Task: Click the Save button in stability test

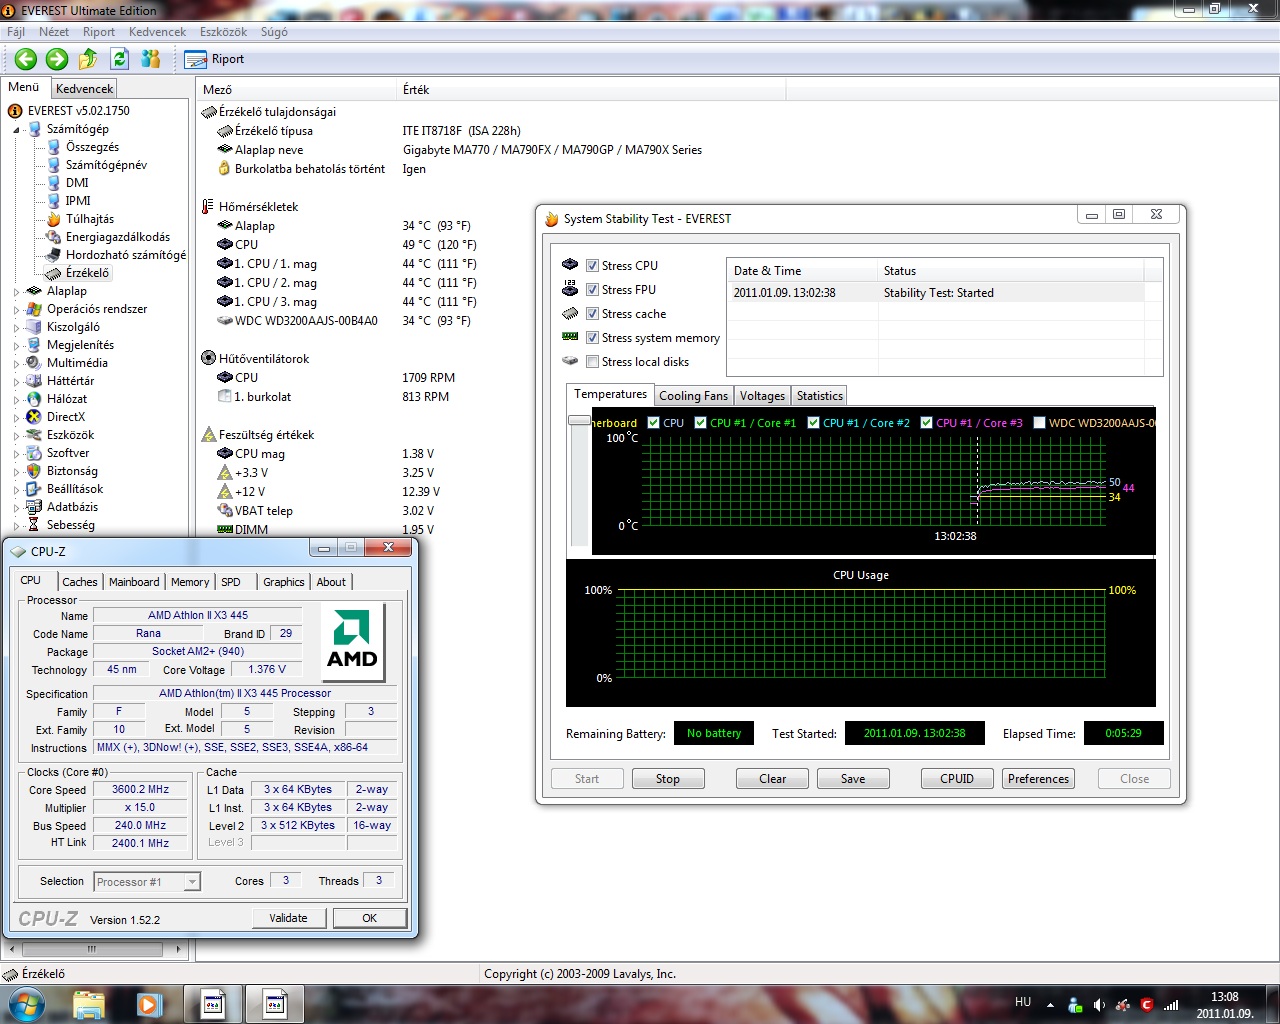Action: 853,779
